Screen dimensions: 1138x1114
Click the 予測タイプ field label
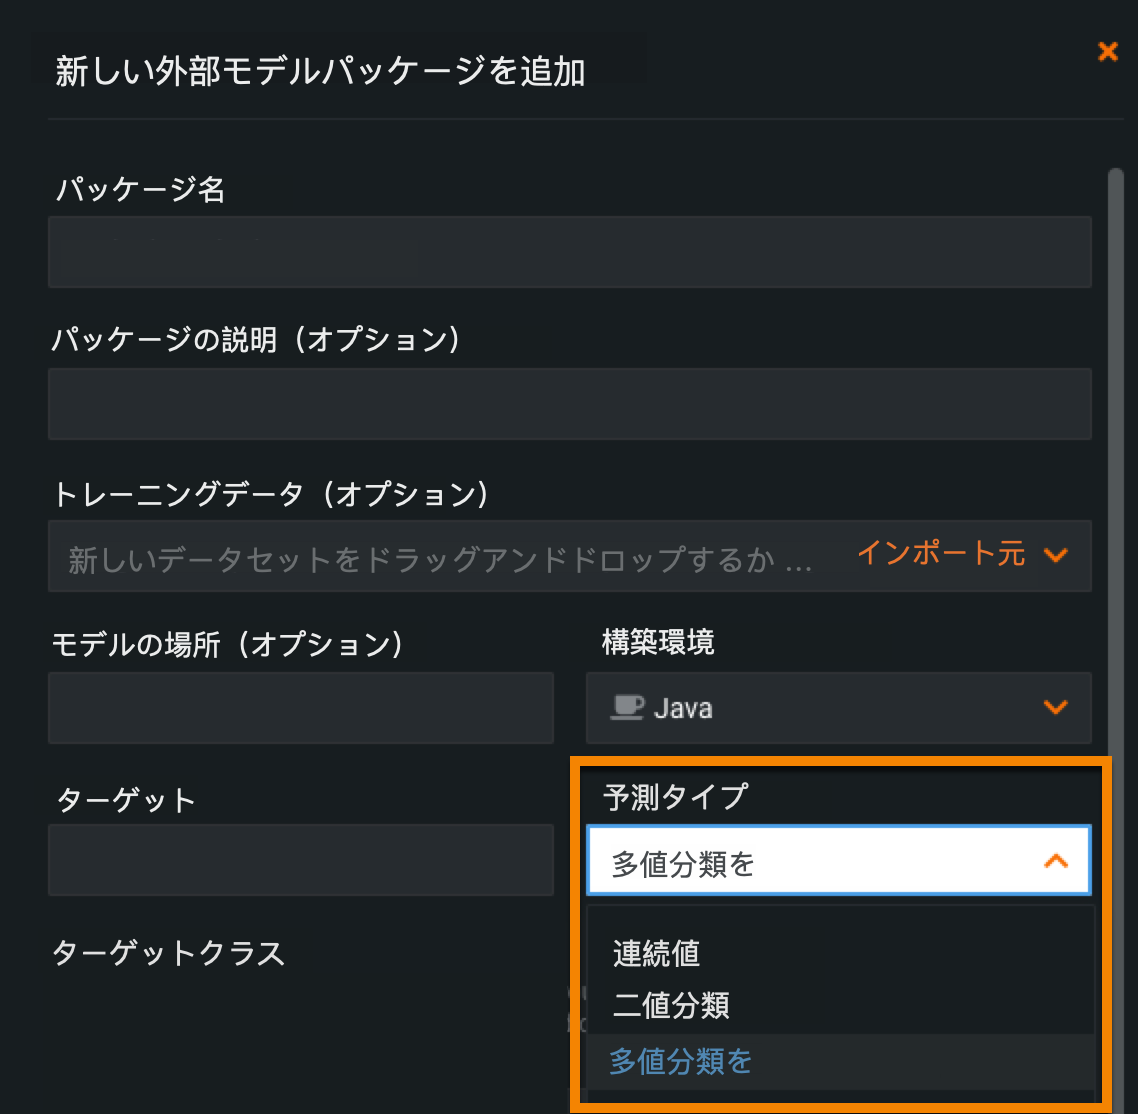pos(675,797)
